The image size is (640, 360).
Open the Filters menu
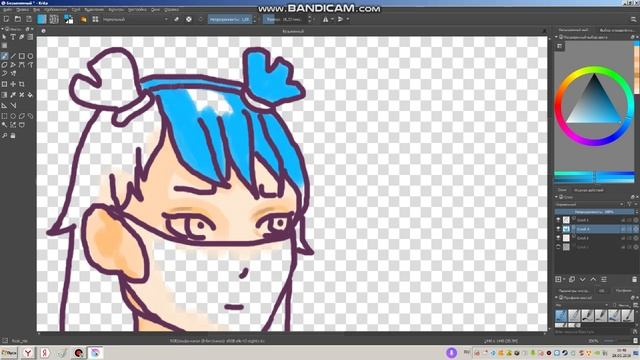click(x=116, y=9)
